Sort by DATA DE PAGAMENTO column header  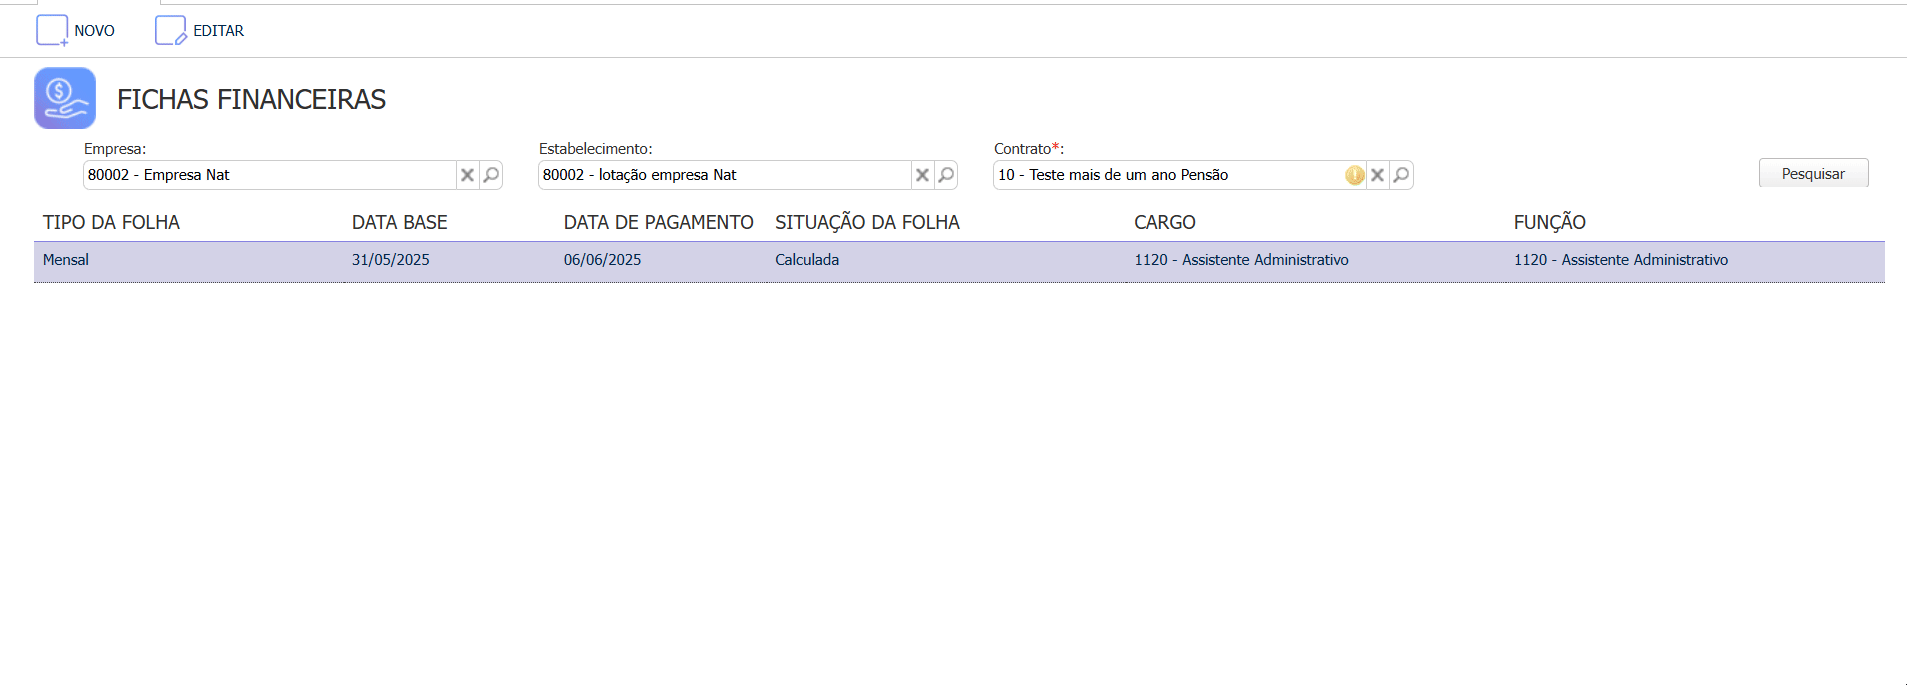point(658,222)
